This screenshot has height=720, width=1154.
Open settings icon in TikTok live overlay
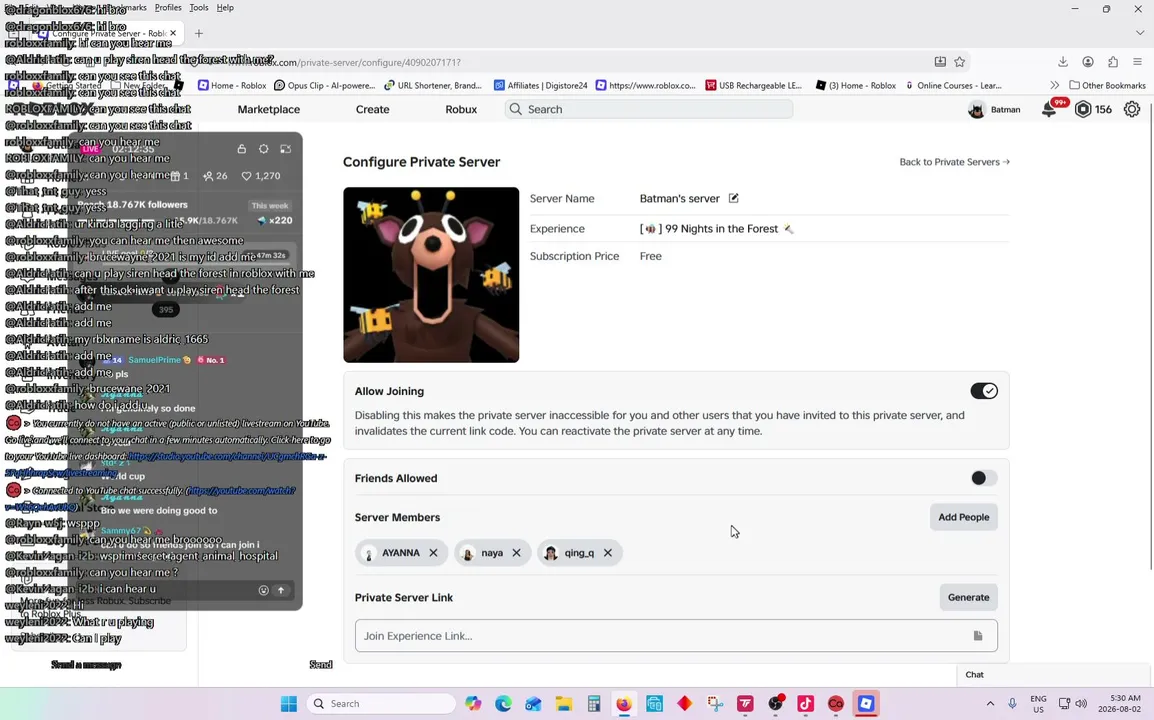[263, 149]
